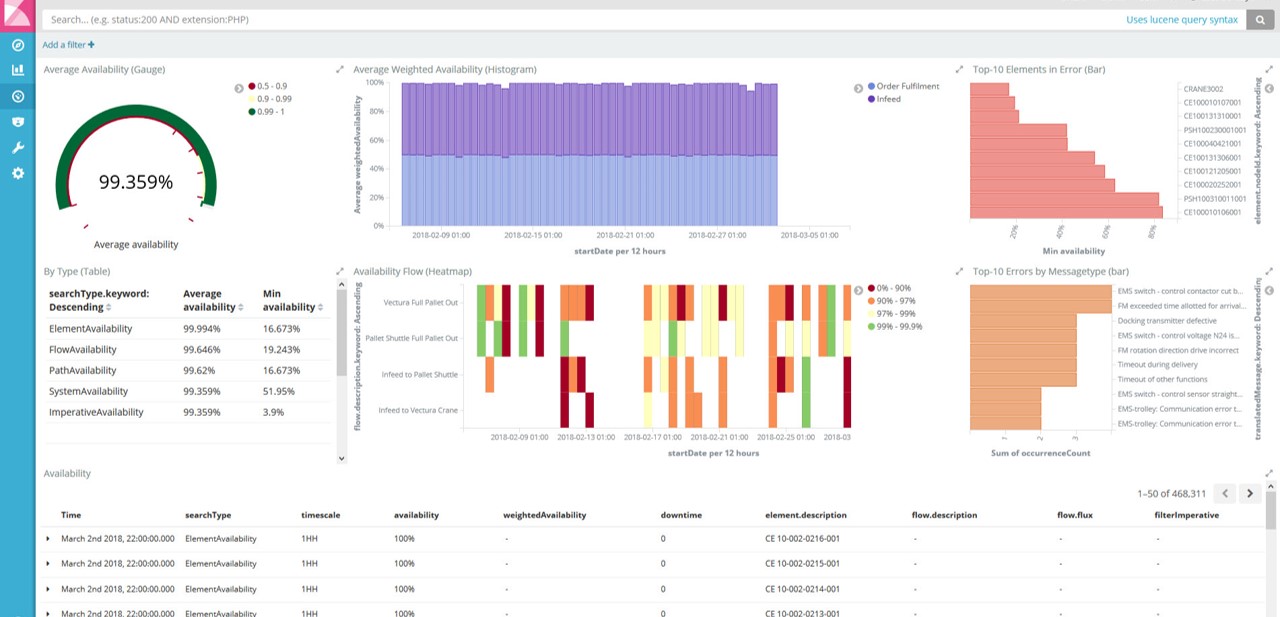Screen dimensions: 1280x617
Task: Open Visualize from sidebar bar-chart icon
Action: 17,70
